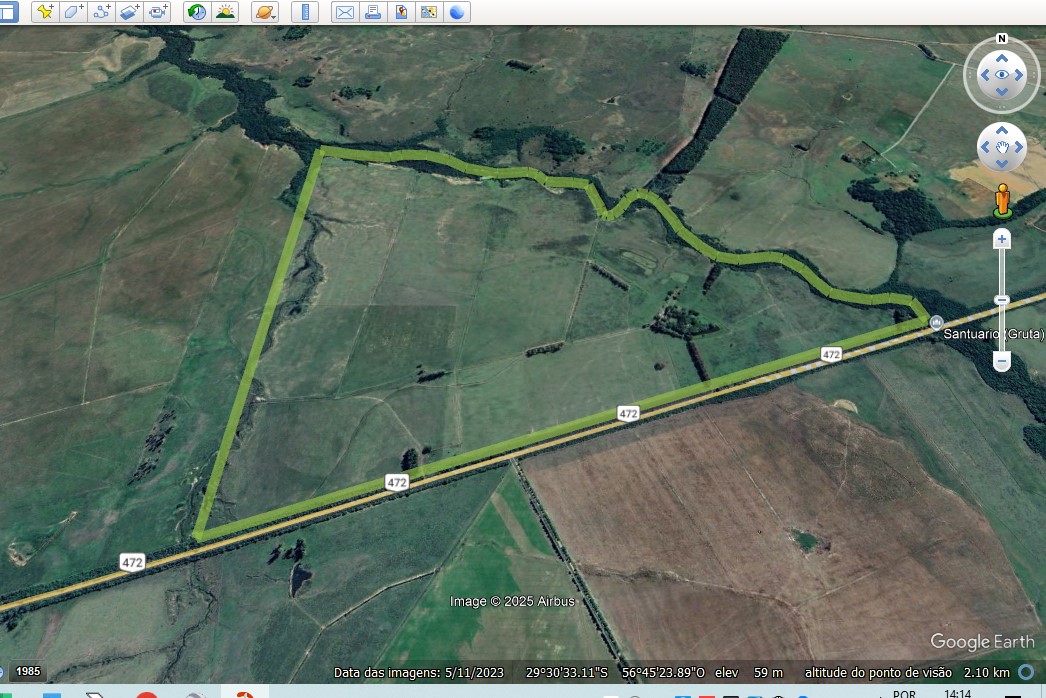Viewport: 1046px width, 698px height.
Task: Click the zoom slider handle
Action: pyautogui.click(x=1001, y=300)
